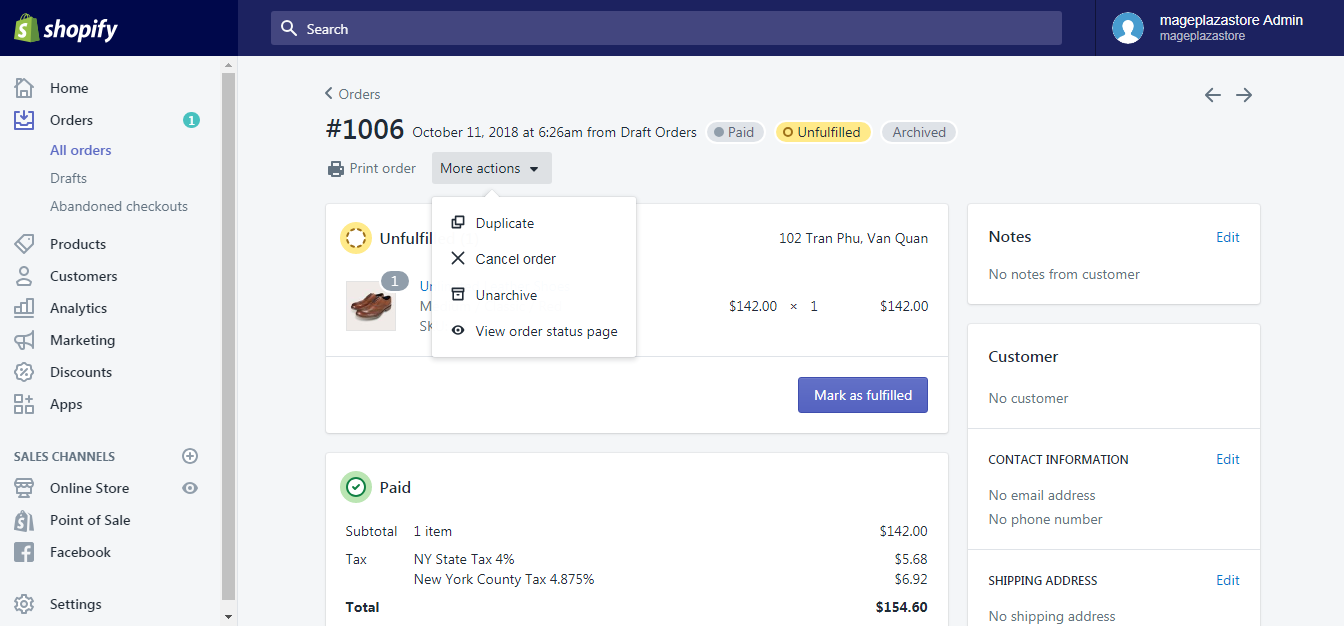Click the Facebook sales channel icon

tap(24, 552)
